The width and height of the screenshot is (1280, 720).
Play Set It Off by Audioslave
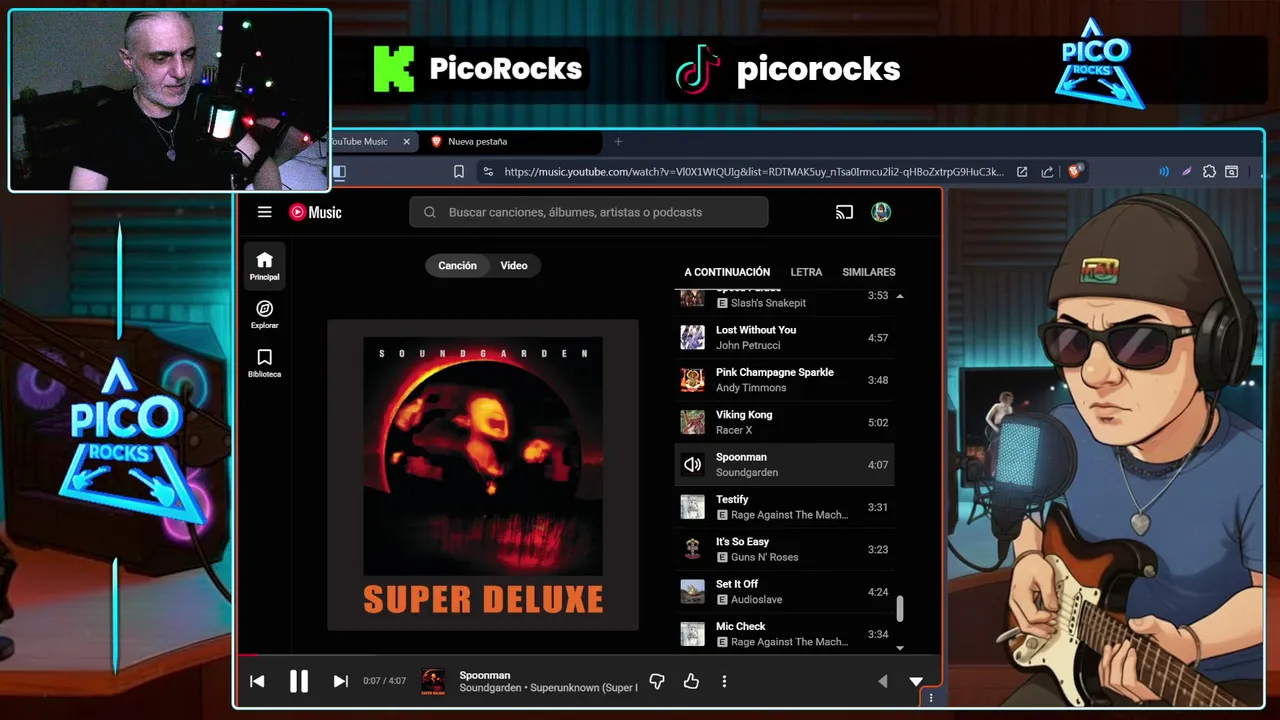pos(784,591)
